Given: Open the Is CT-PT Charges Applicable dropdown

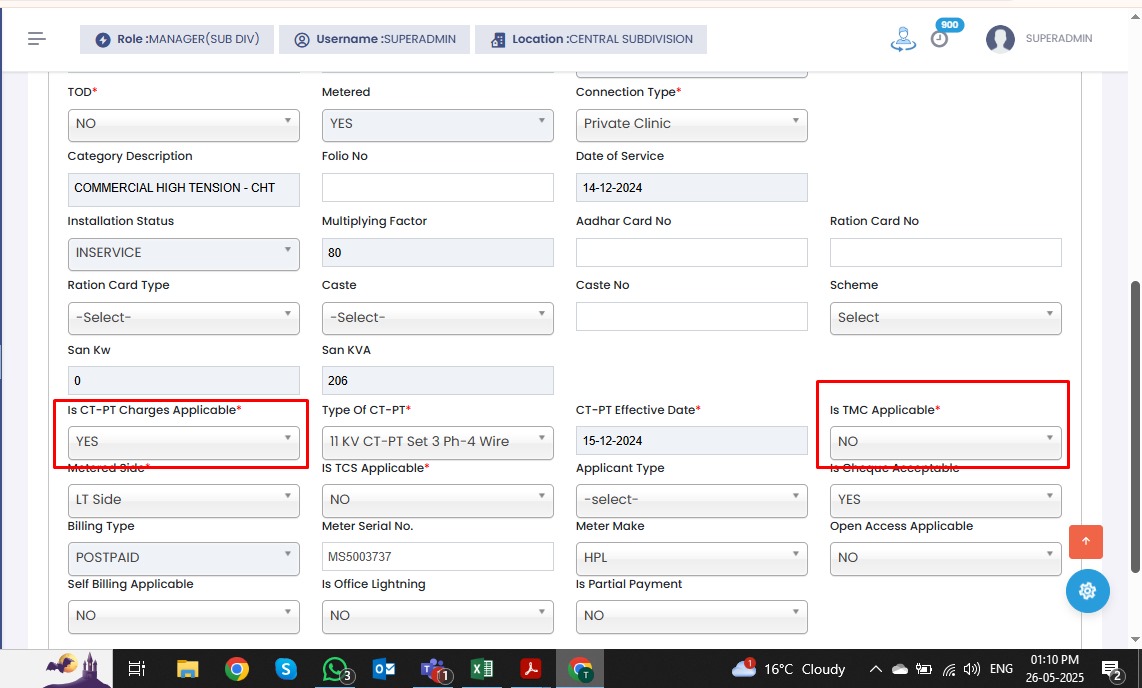Looking at the screenshot, I should [x=184, y=442].
